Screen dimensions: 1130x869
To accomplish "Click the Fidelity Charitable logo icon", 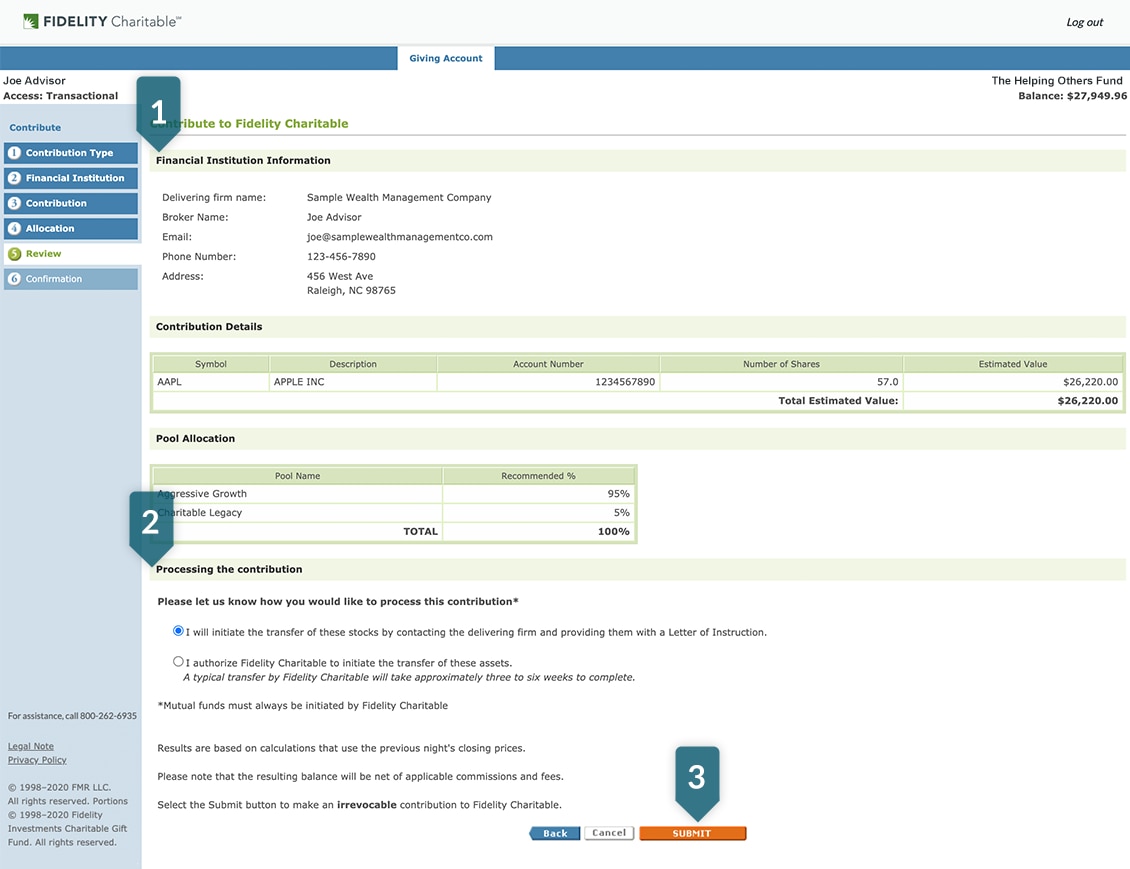I will [x=30, y=22].
